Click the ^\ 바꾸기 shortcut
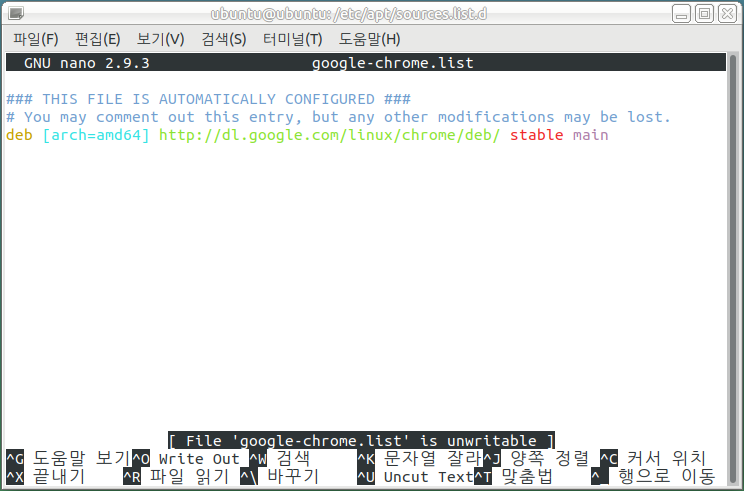 click(279, 477)
